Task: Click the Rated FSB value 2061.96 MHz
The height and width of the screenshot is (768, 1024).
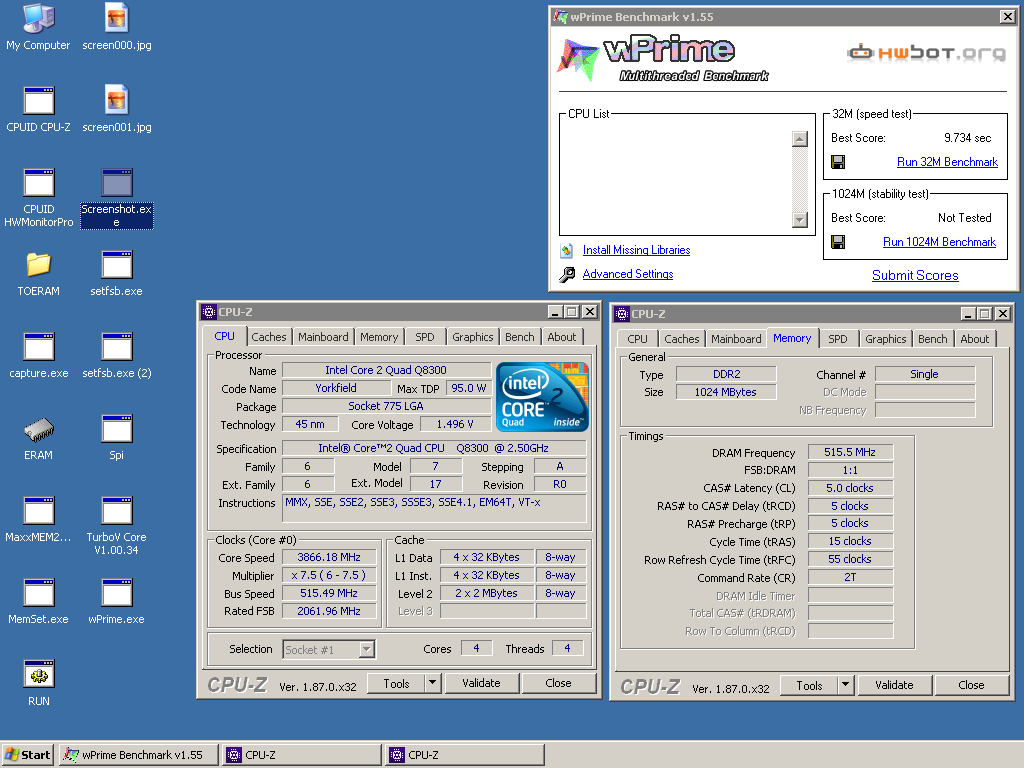Action: pyautogui.click(x=329, y=611)
